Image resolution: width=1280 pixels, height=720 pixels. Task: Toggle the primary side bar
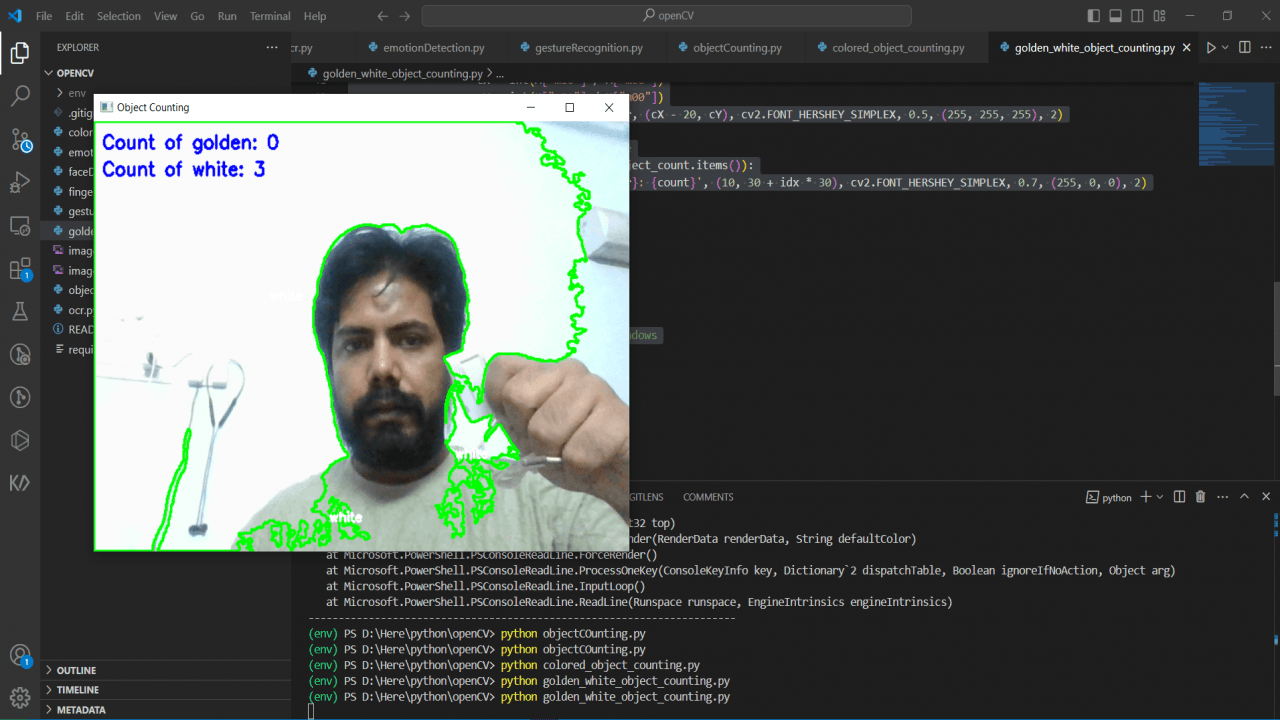(x=1093, y=16)
